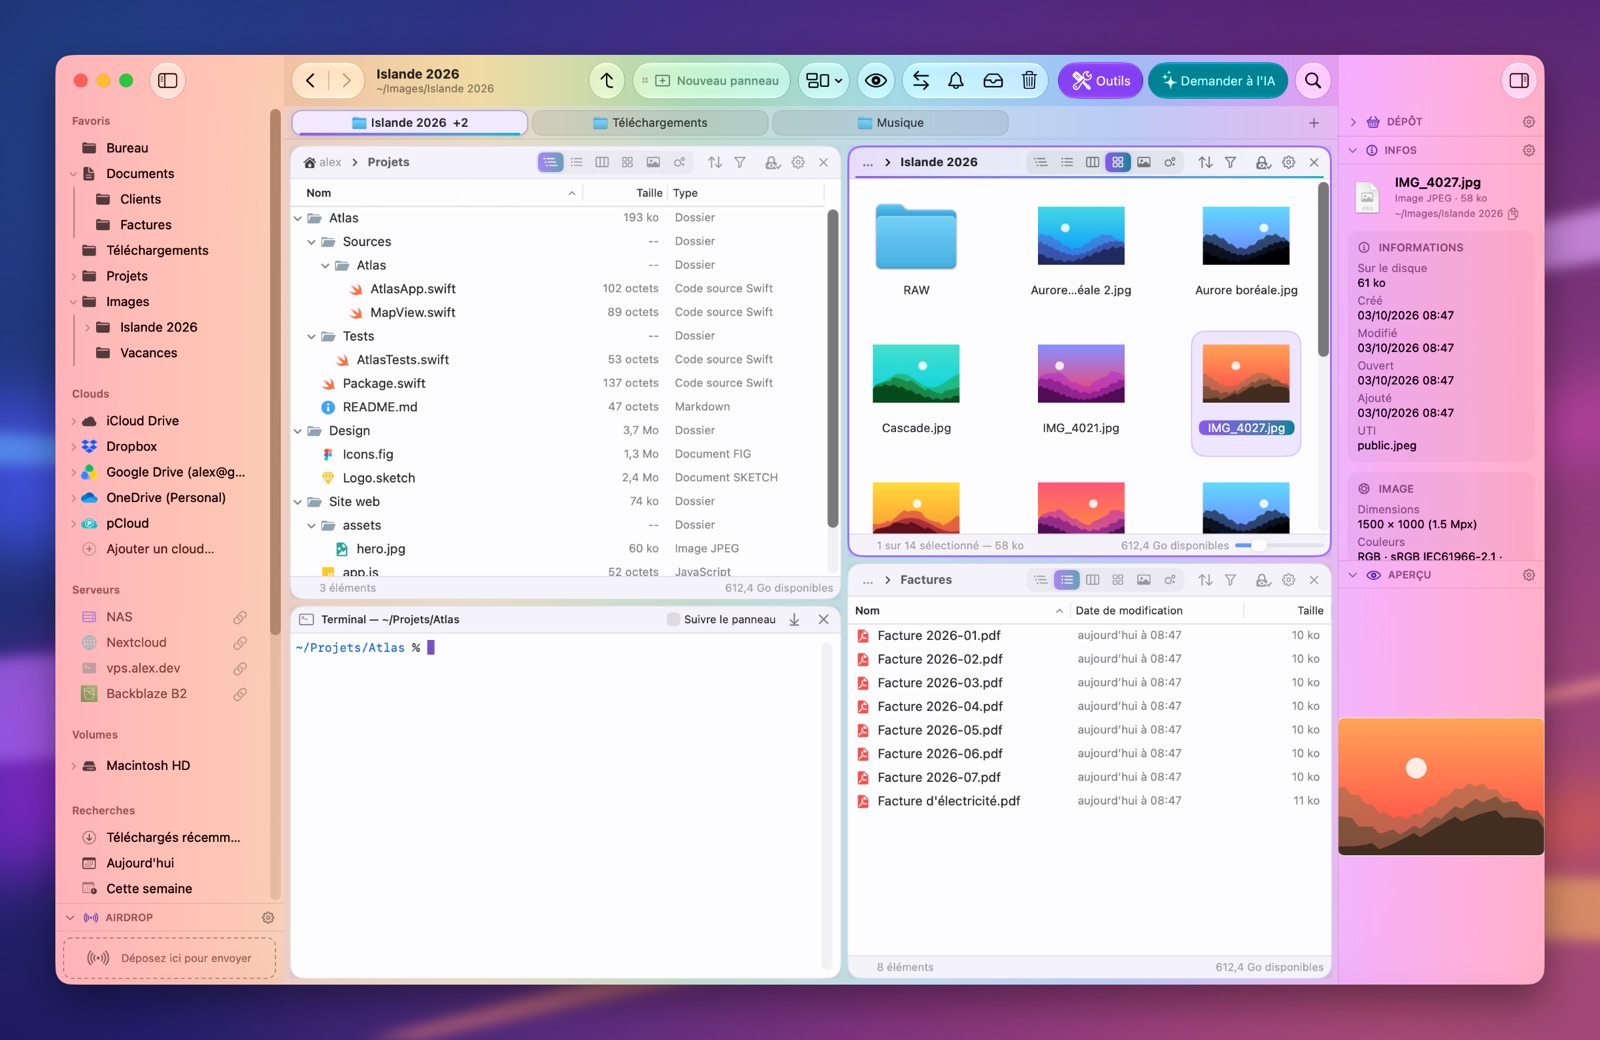This screenshot has height=1040, width=1600.
Task: Go up to the parent folder
Action: pyautogui.click(x=607, y=81)
